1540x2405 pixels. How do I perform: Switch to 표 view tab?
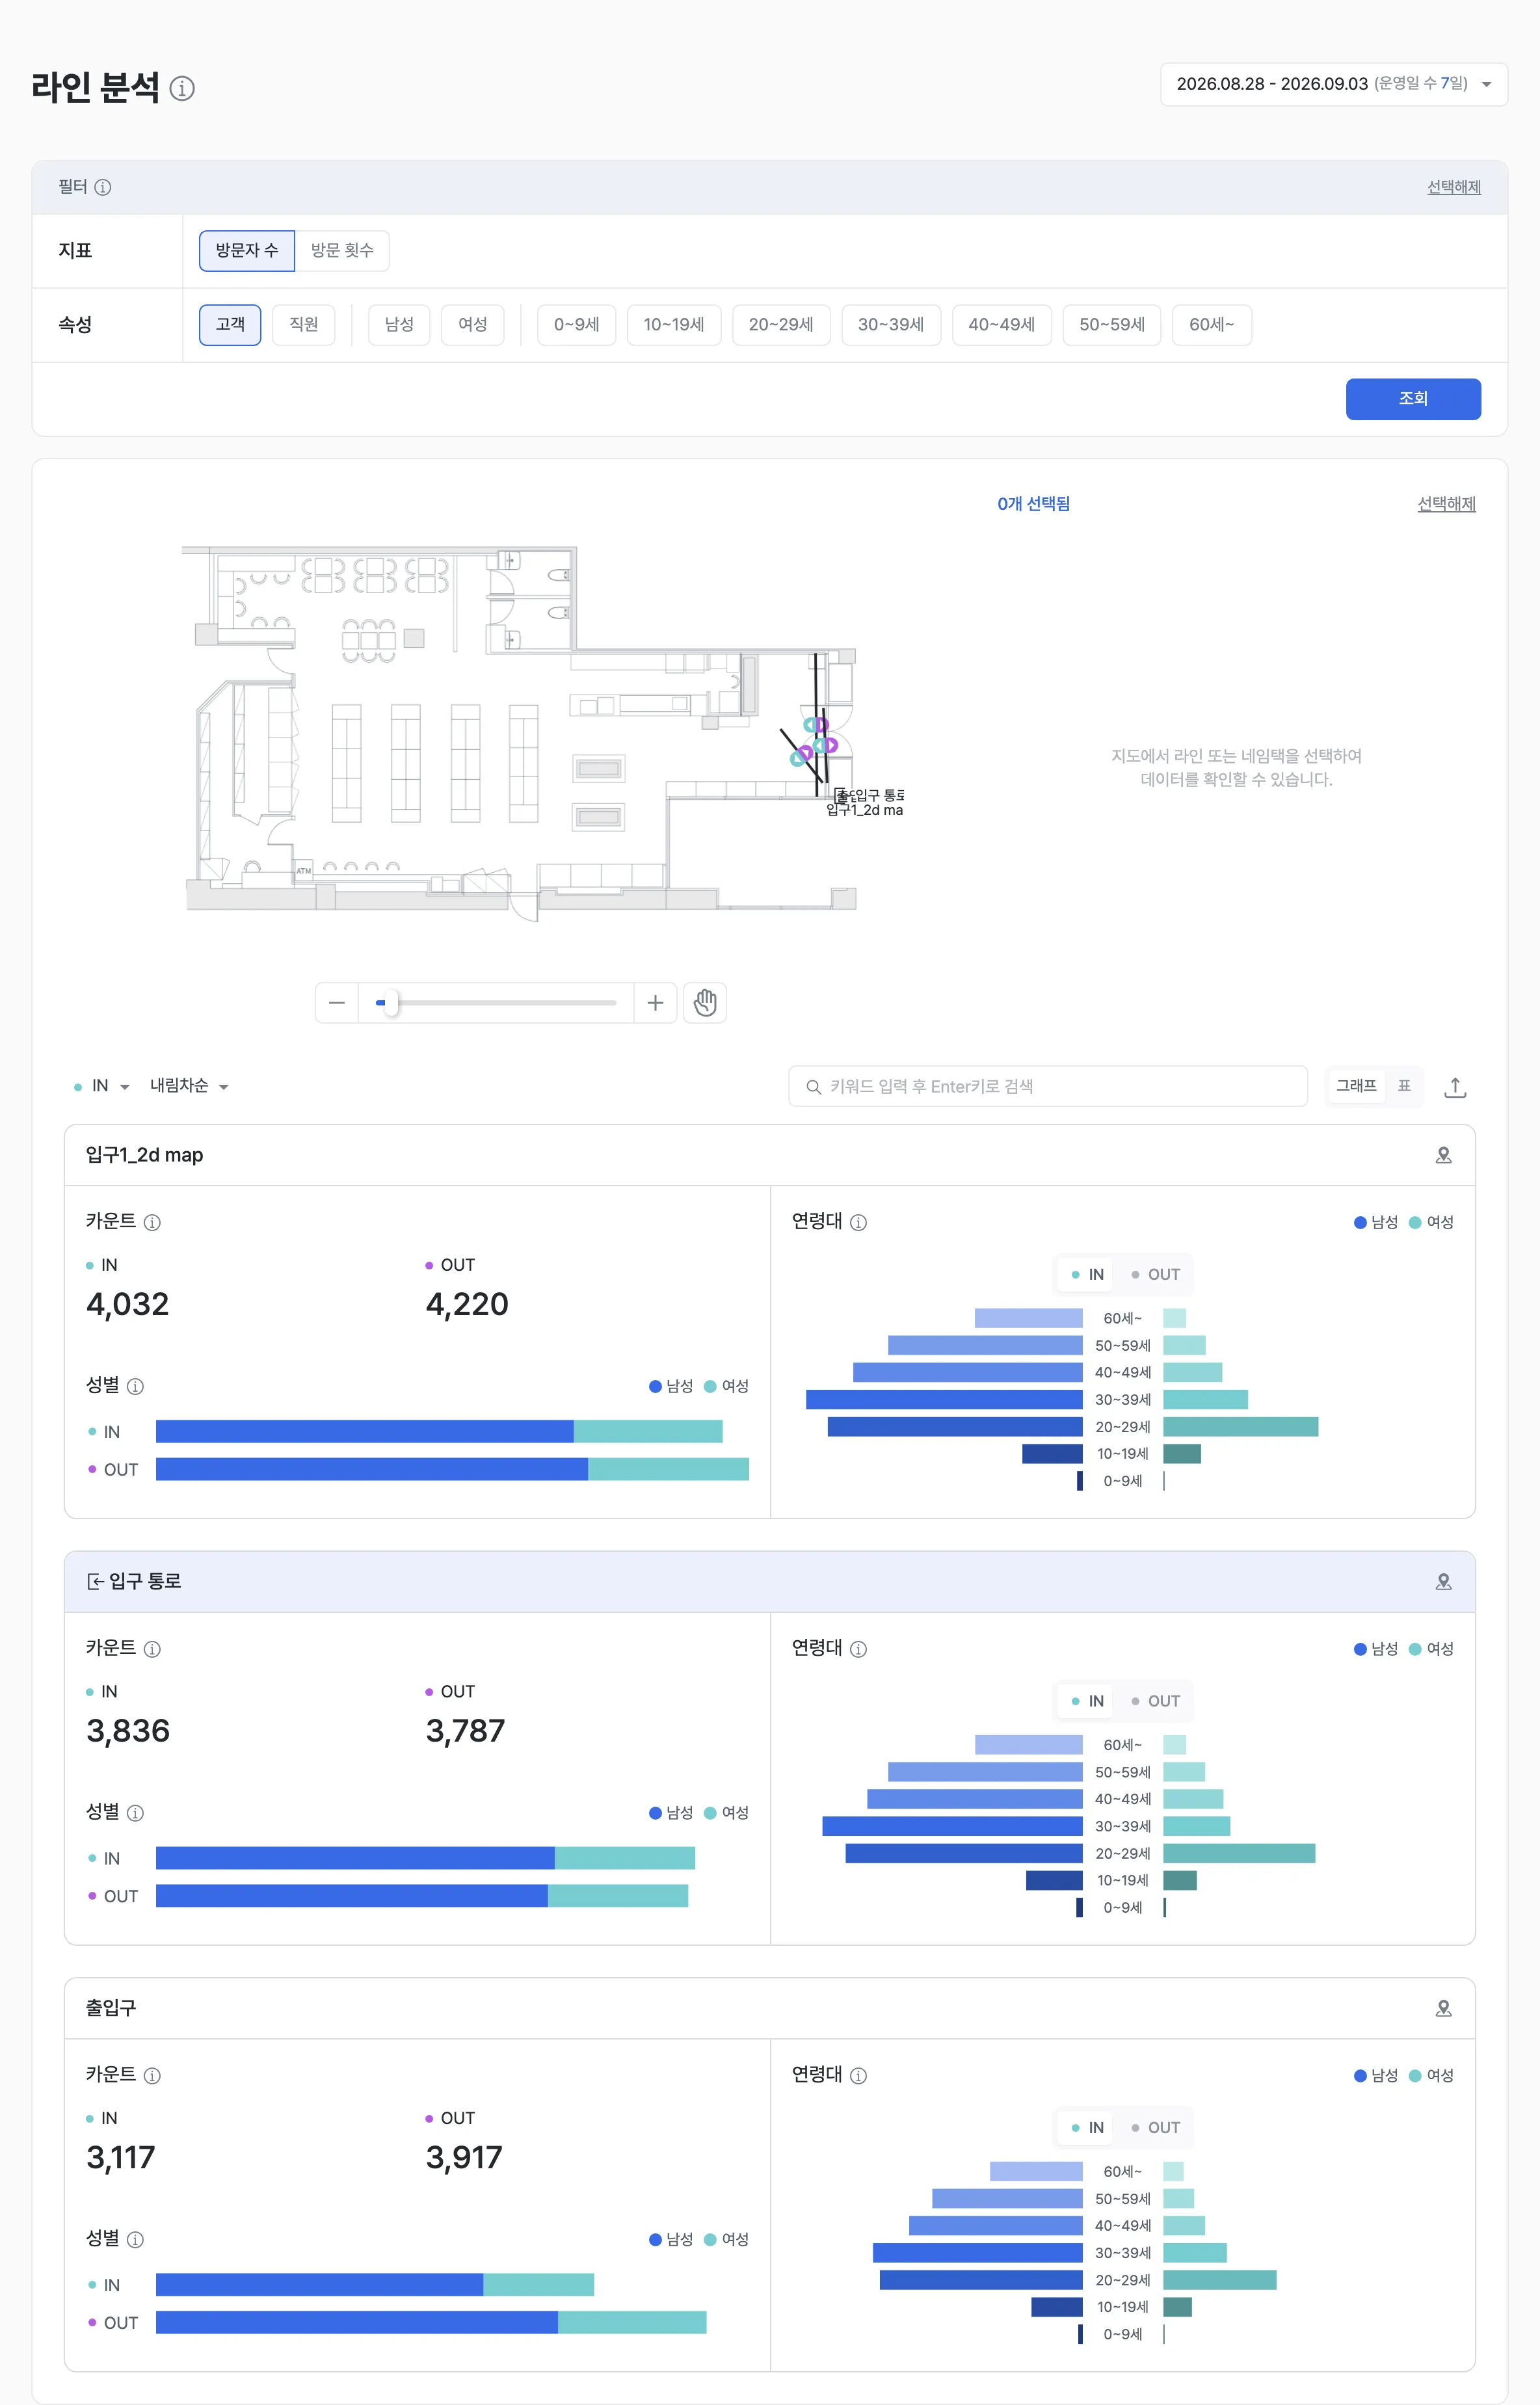(1404, 1086)
